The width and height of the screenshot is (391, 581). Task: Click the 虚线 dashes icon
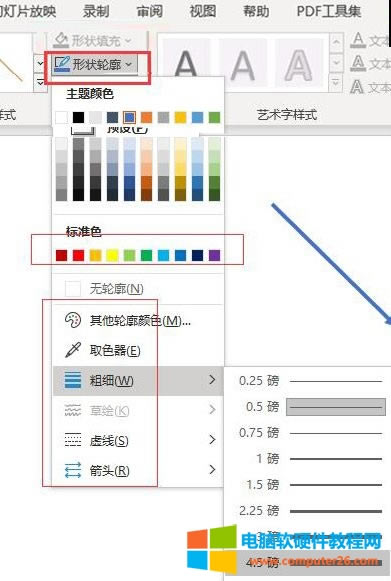[73, 440]
